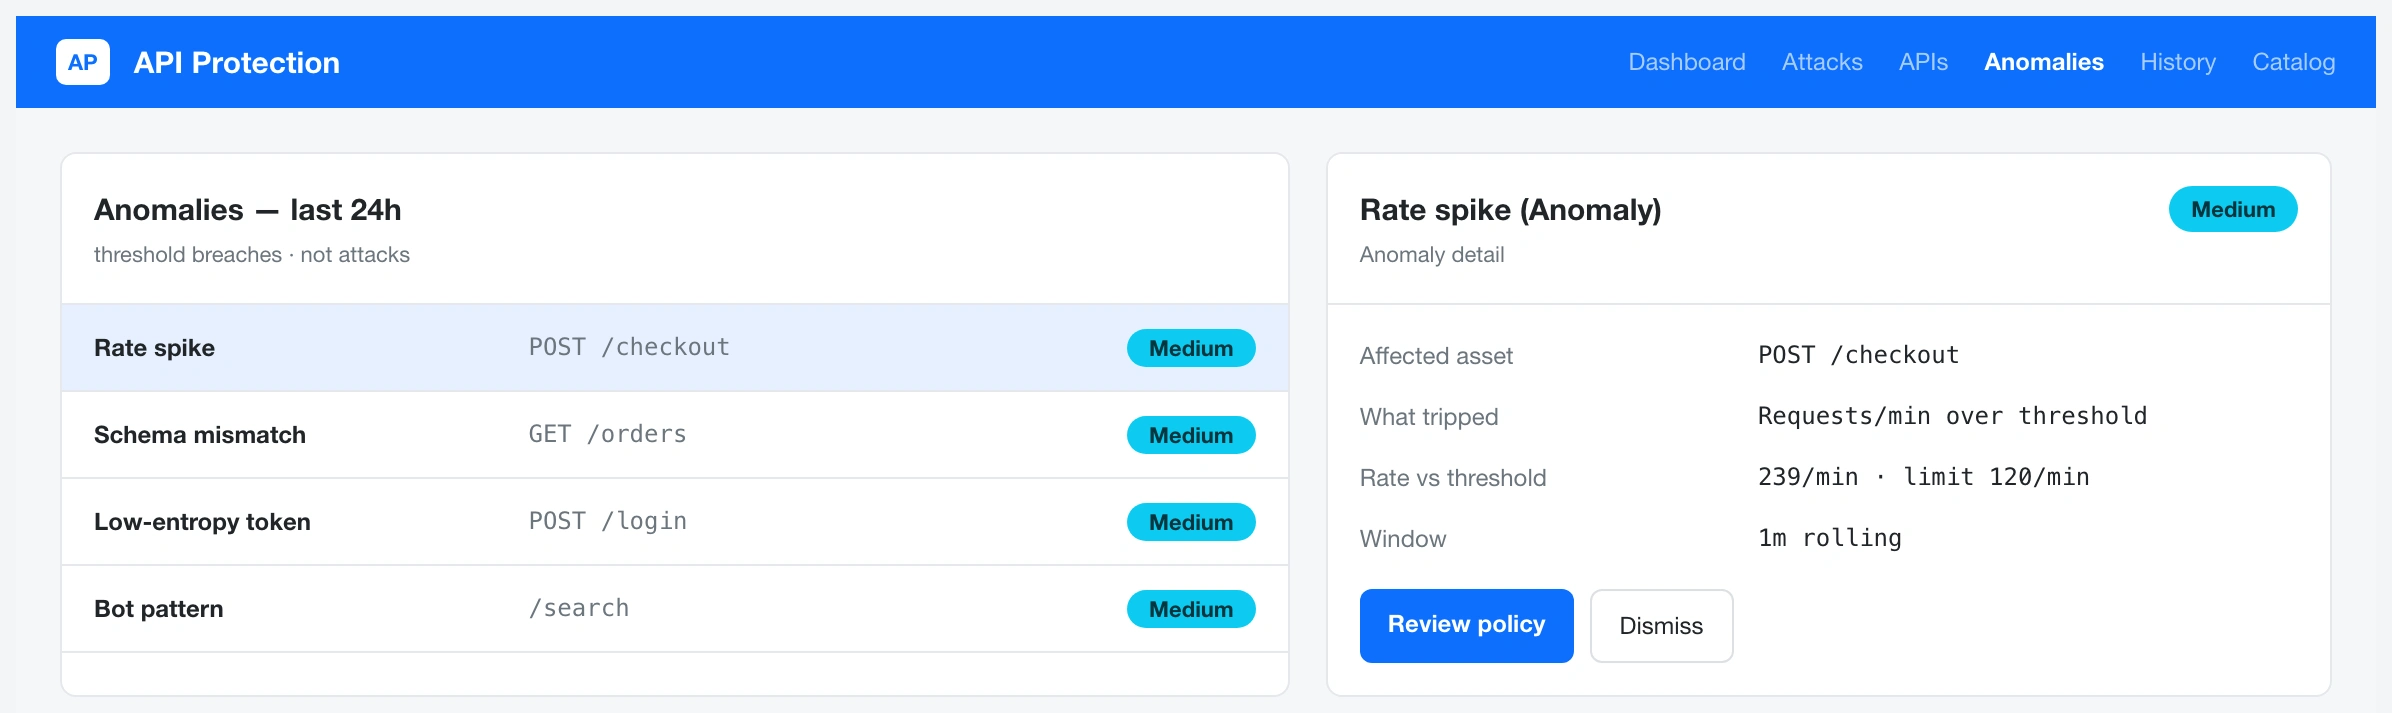Screen dimensions: 2392x713
Task: Select the Schema mismatch row
Action: coord(675,435)
